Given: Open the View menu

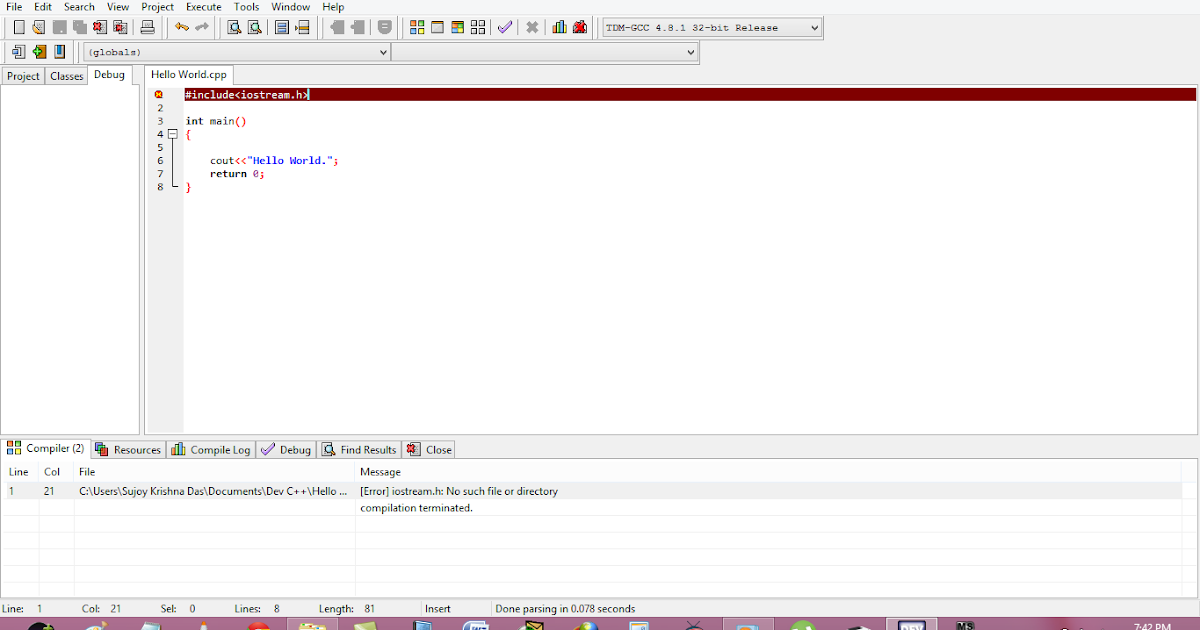Looking at the screenshot, I should click(x=118, y=7).
